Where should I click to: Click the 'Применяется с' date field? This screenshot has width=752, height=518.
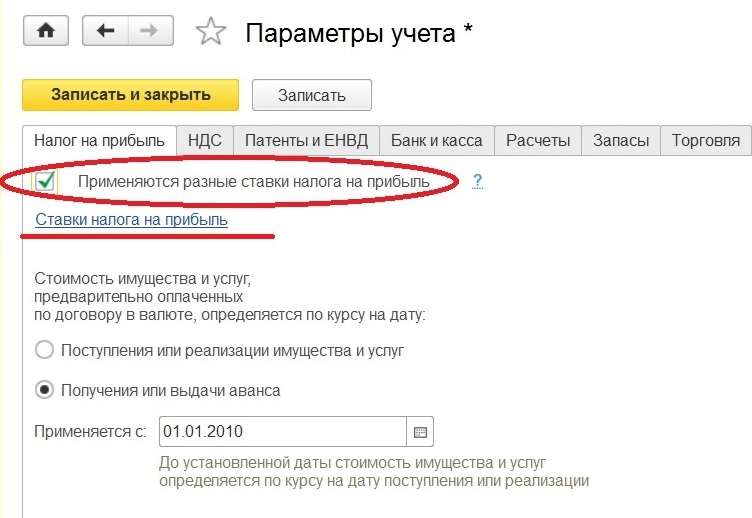(x=283, y=432)
